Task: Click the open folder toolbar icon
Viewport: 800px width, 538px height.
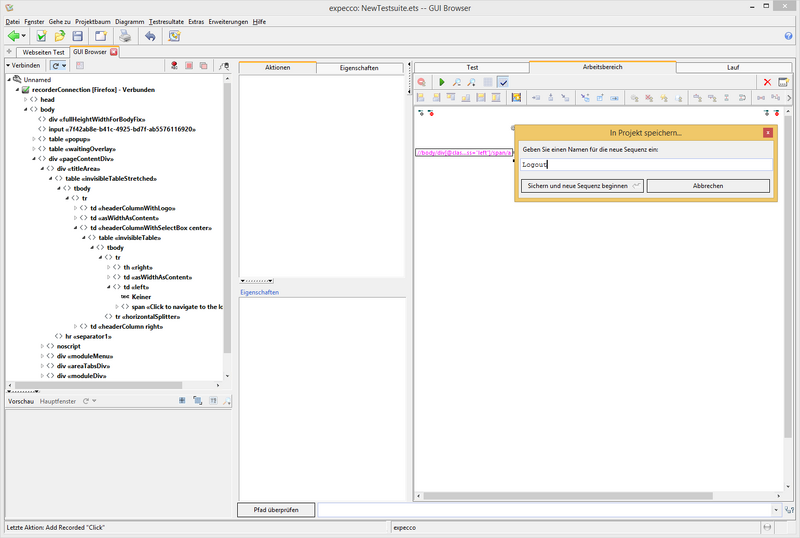Action: pyautogui.click(x=60, y=36)
